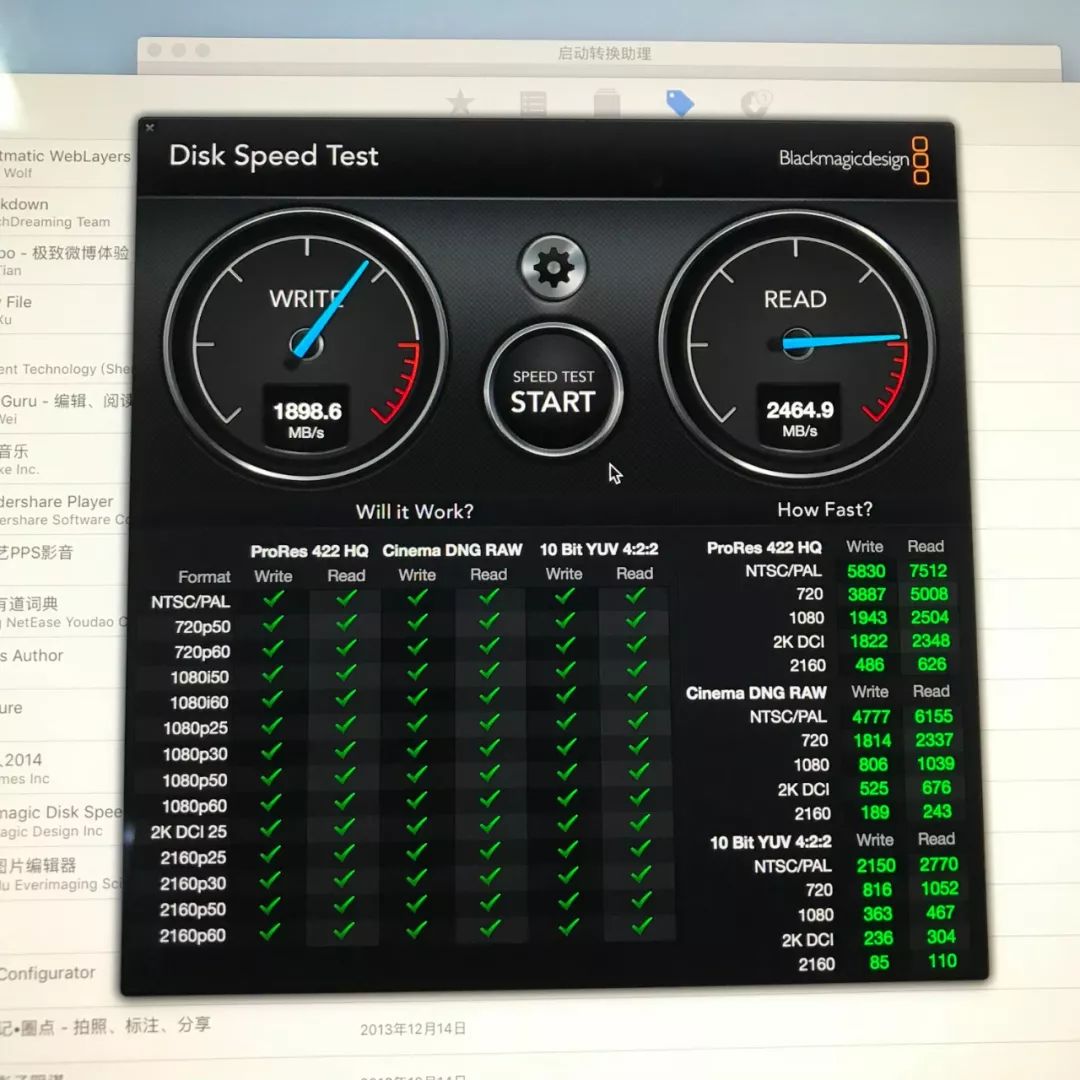Start the speed test
This screenshot has width=1080, height=1080.
[x=553, y=391]
